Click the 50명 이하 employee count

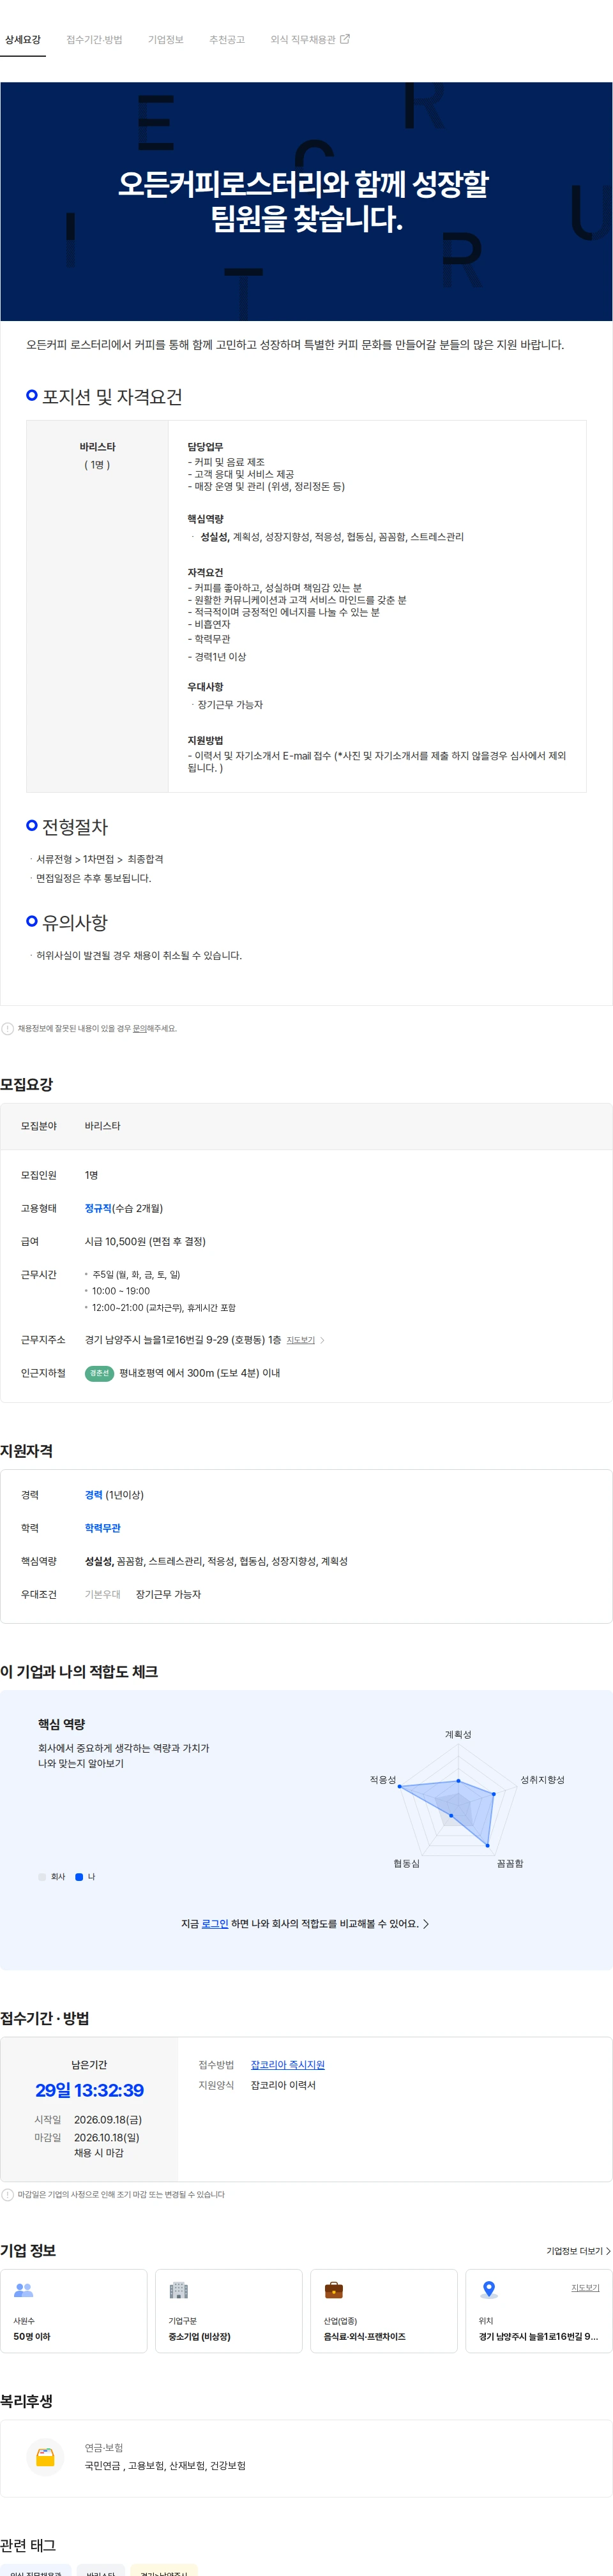coord(32,2336)
